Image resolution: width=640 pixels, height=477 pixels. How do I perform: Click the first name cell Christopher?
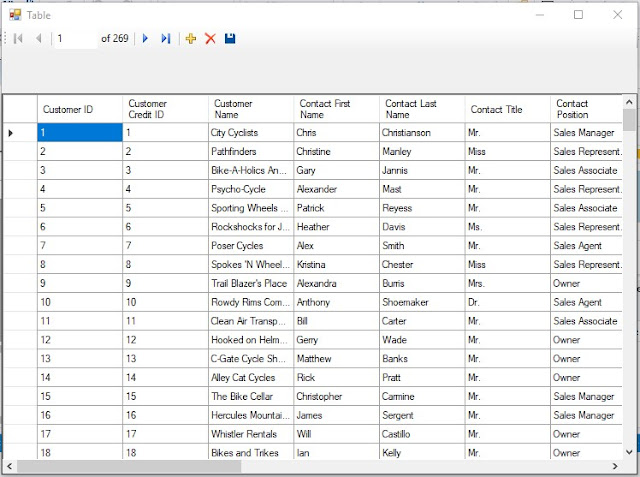coord(336,396)
